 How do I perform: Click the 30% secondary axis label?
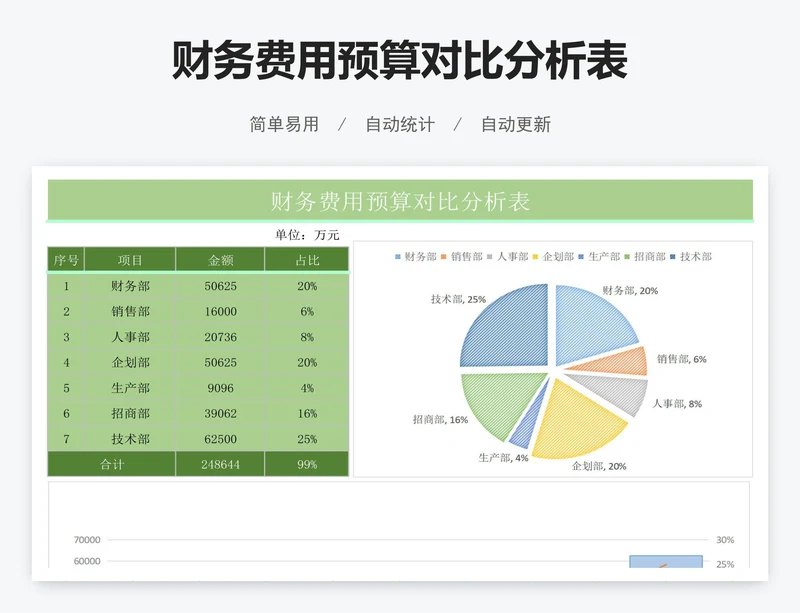(725, 540)
